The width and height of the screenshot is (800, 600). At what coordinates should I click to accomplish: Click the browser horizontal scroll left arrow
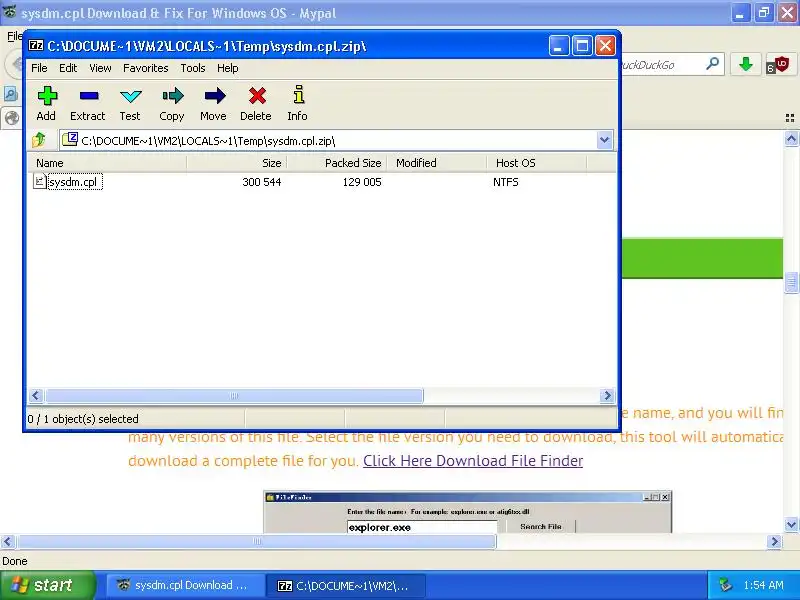click(7, 541)
